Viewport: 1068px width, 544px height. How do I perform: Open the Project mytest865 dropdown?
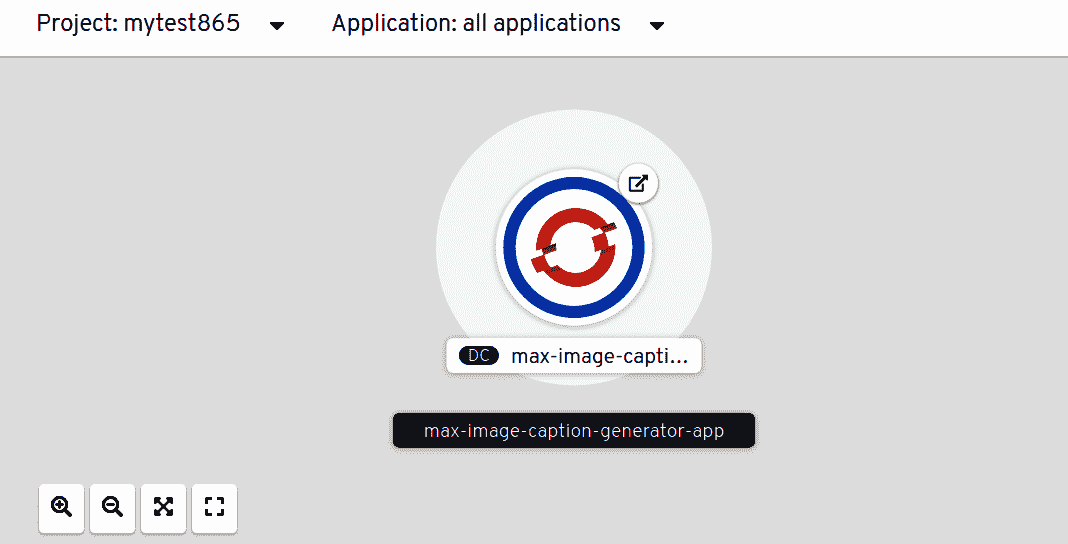[x=161, y=24]
